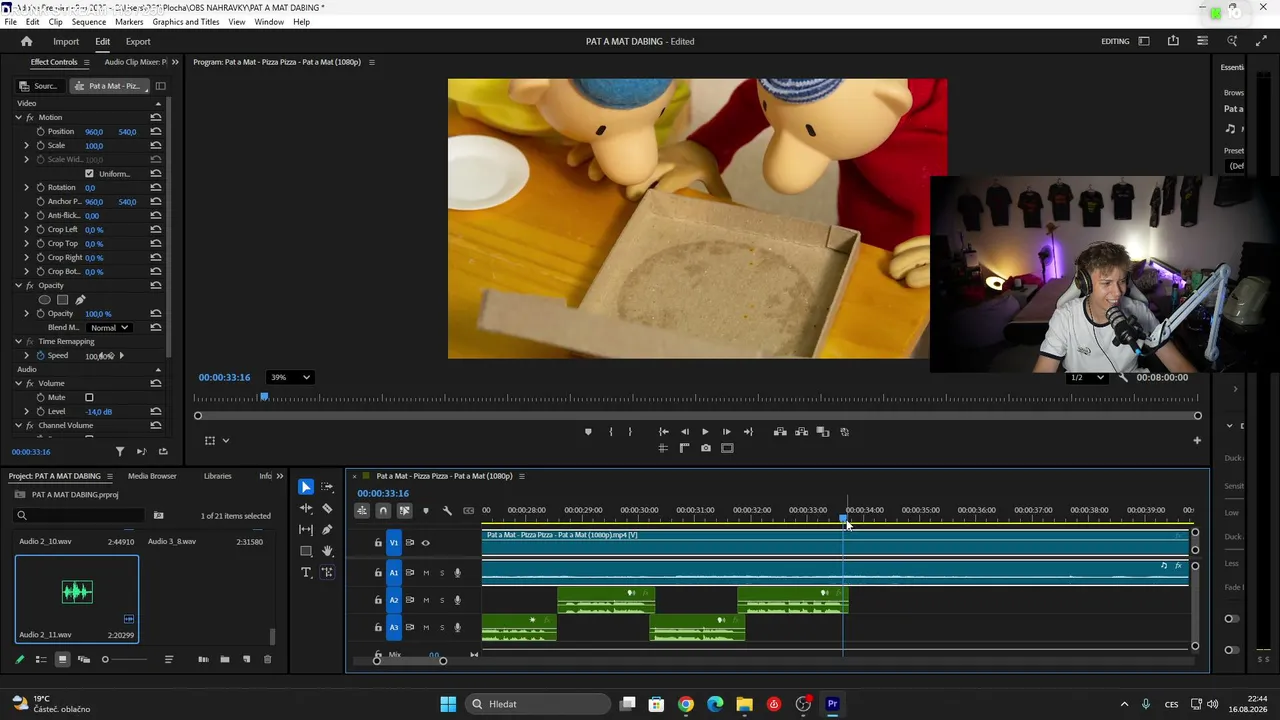This screenshot has width=1280, height=720.
Task: Click the Lift button in Program Monitor
Action: tap(780, 432)
